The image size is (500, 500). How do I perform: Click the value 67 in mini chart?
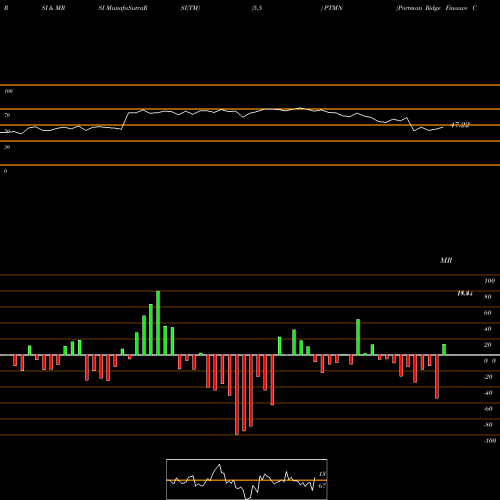pyautogui.click(x=322, y=486)
